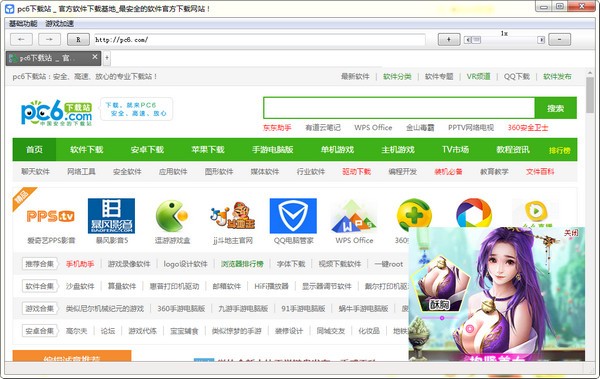This screenshot has height=379, width=600.
Task: Click 装机必备 category link
Action: tap(448, 172)
